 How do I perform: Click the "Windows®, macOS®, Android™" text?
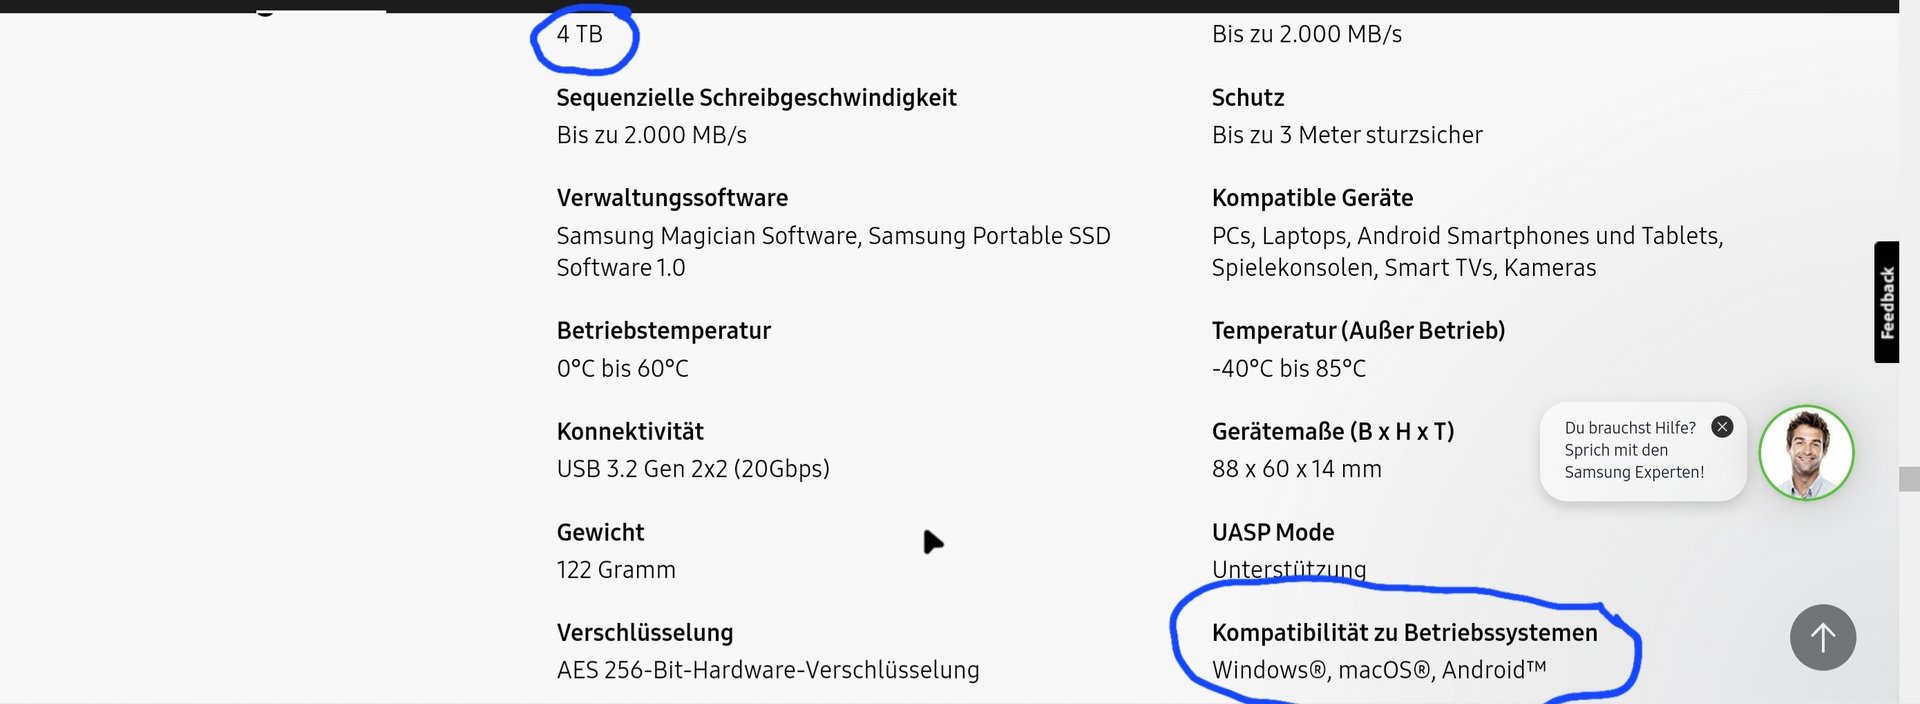point(1378,670)
